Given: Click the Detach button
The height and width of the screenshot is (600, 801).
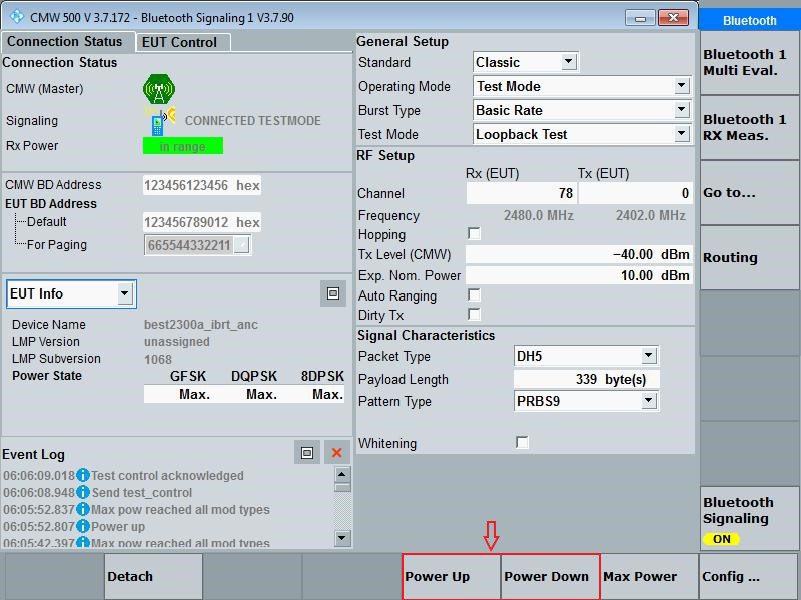Looking at the screenshot, I should pos(151,576).
